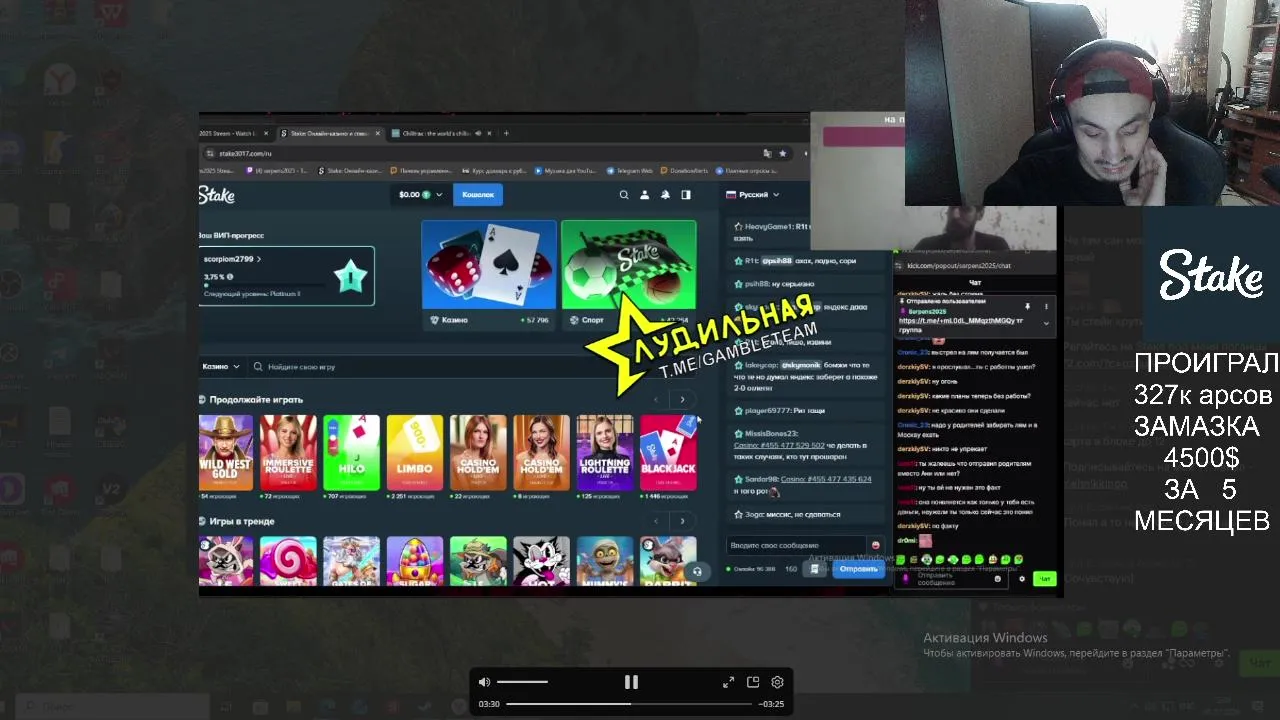The width and height of the screenshot is (1280, 720).
Task: Expand the Казино filter dropdown
Action: (x=221, y=366)
